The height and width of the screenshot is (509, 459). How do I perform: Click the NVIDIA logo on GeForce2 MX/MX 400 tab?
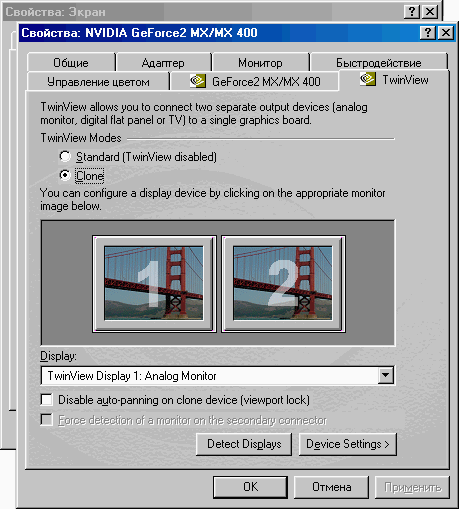click(197, 81)
